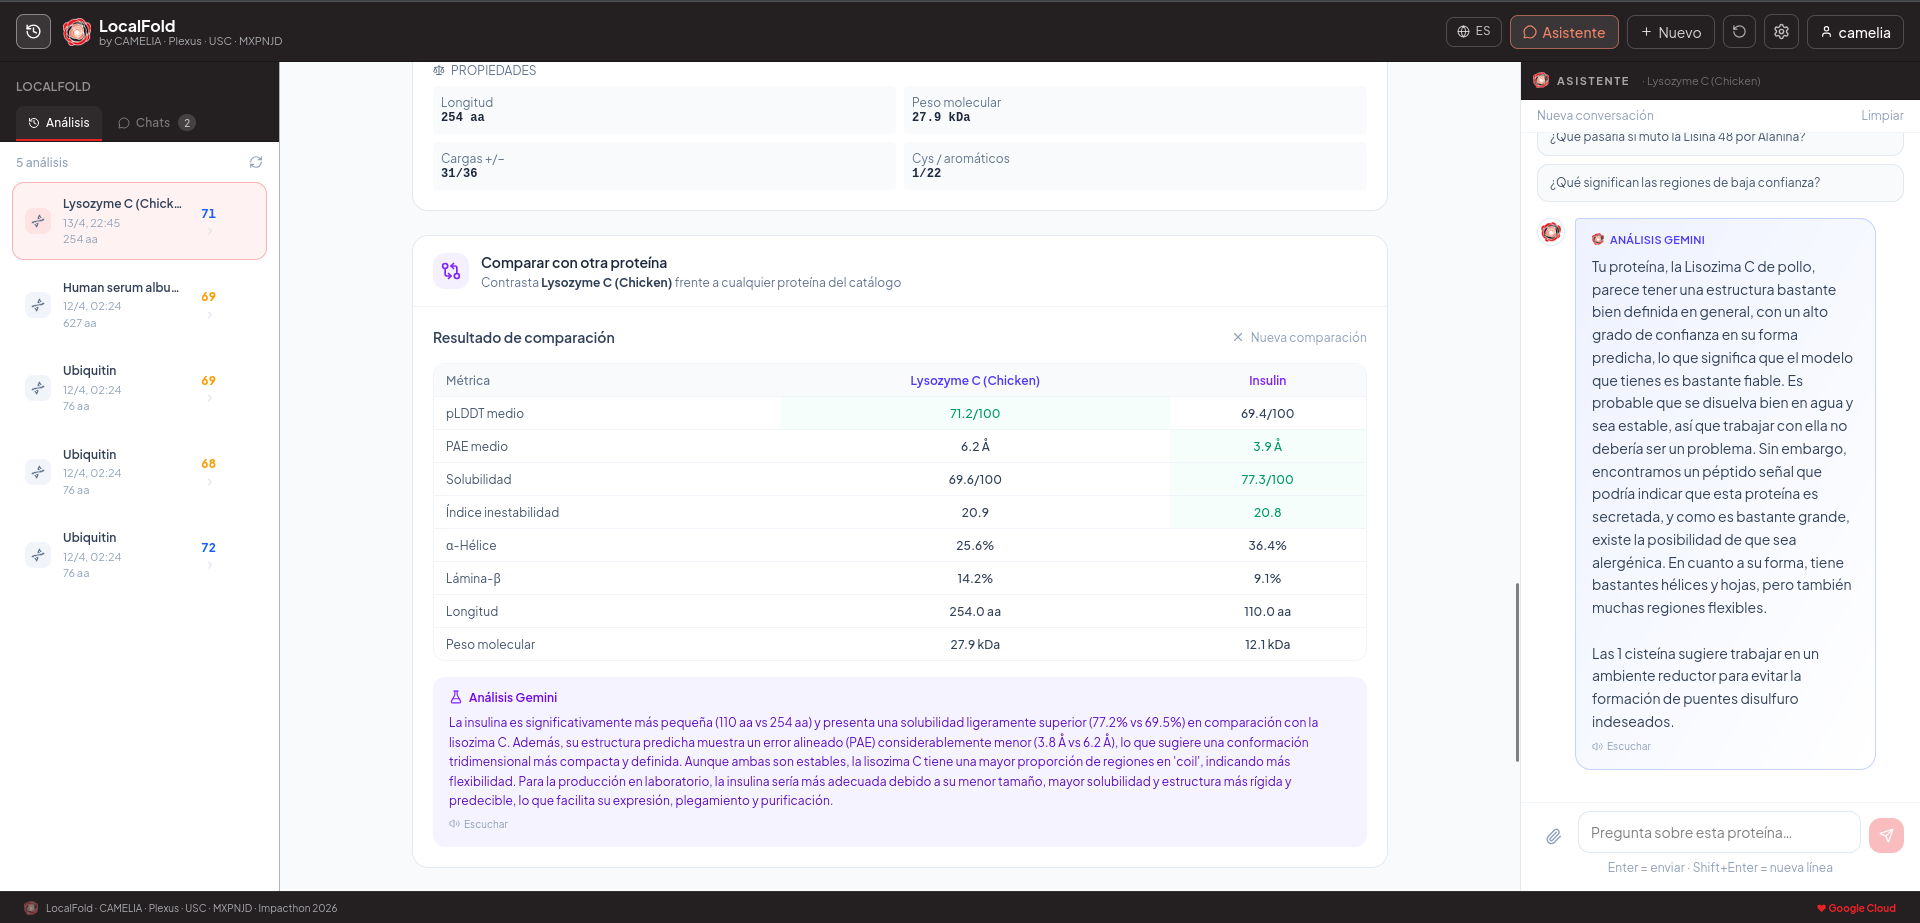Open the Ubiquitin analysis scored 69
This screenshot has height=923, width=1920.
(x=139, y=388)
